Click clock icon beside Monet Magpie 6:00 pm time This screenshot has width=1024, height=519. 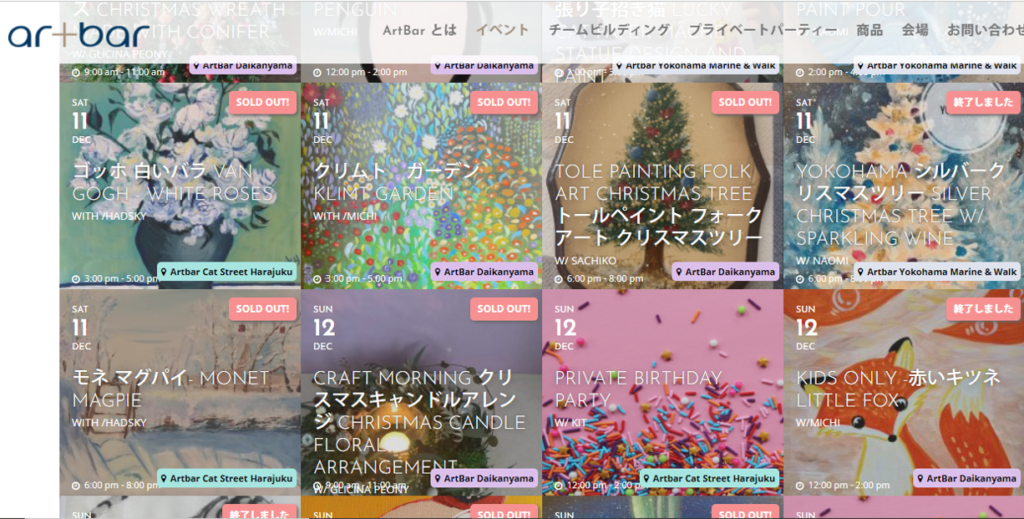coord(76,486)
